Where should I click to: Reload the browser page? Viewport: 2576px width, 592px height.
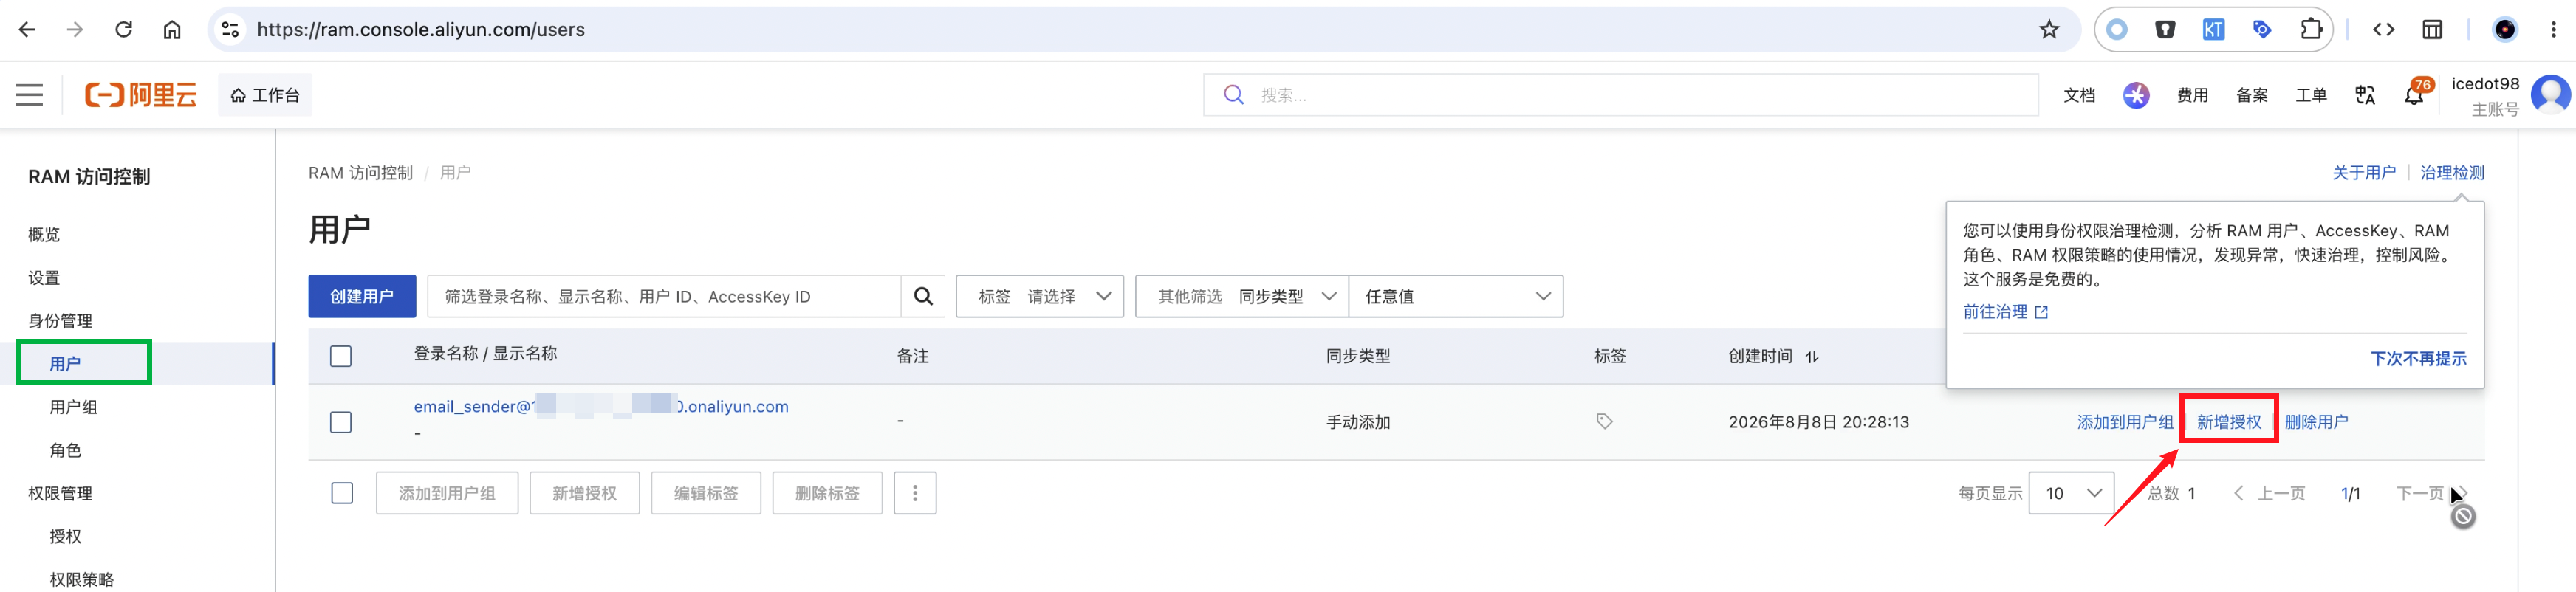(x=124, y=30)
